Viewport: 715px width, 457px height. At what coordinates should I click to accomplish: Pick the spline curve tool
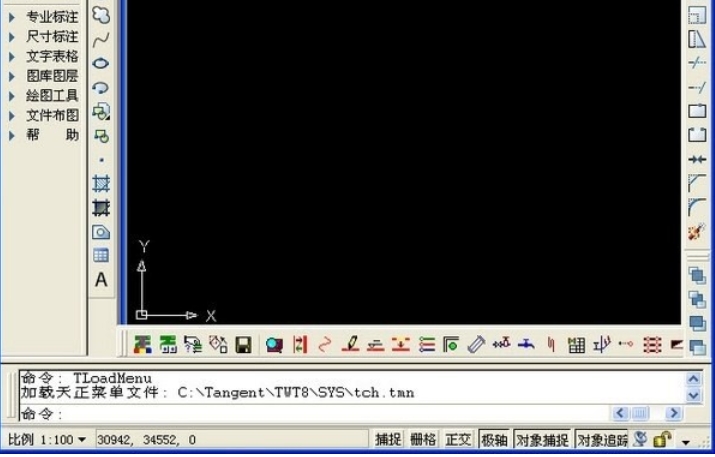tap(101, 40)
